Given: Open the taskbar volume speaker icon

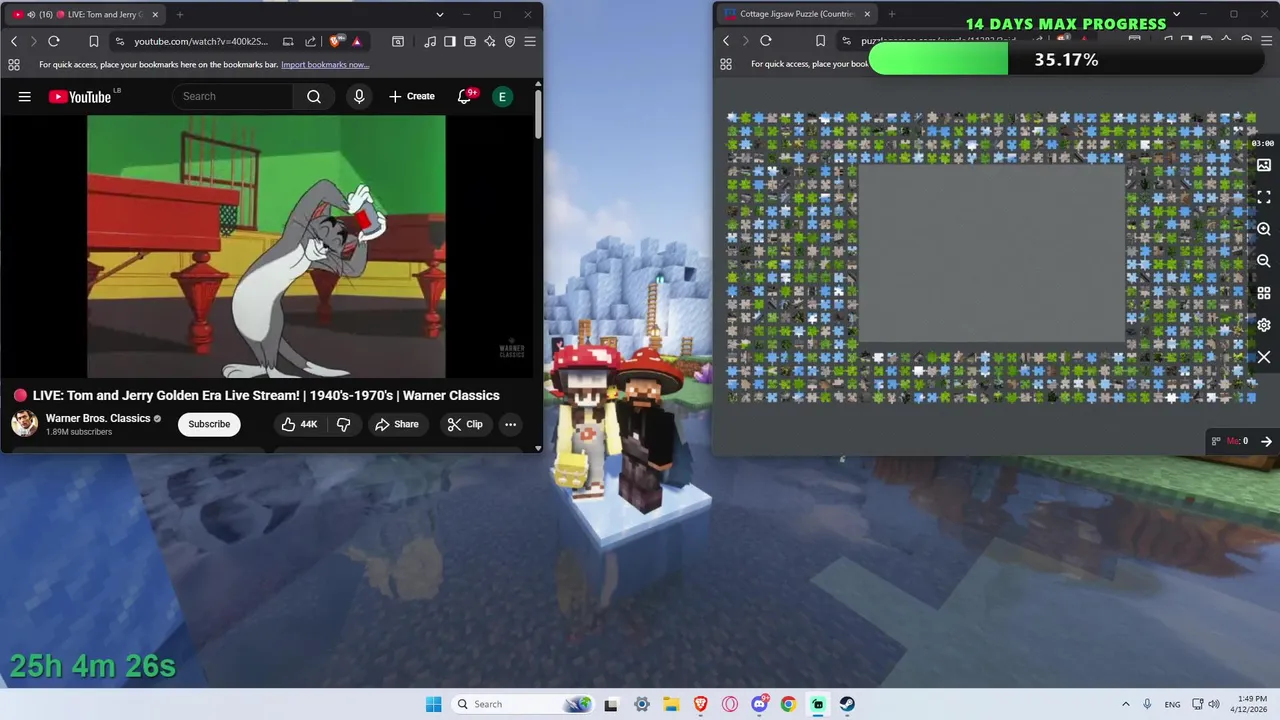Looking at the screenshot, I should (1214, 704).
